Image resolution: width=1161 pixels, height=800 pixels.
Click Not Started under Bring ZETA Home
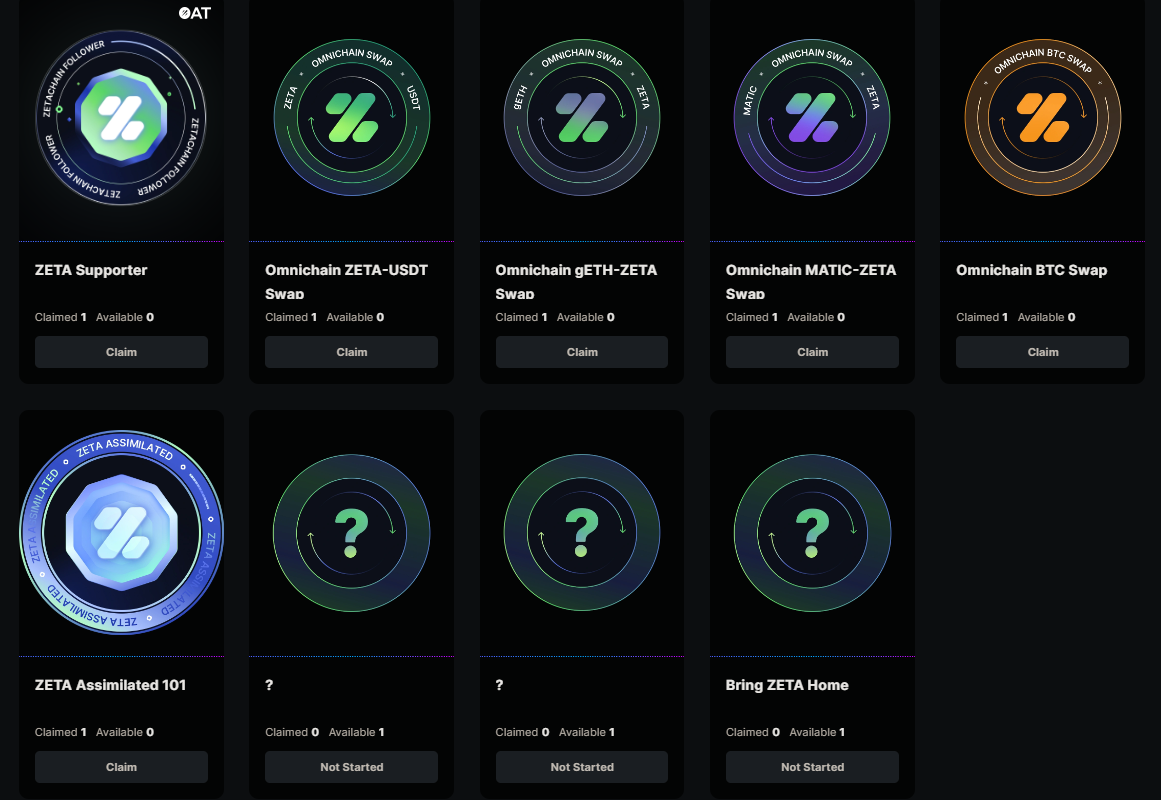click(812, 767)
